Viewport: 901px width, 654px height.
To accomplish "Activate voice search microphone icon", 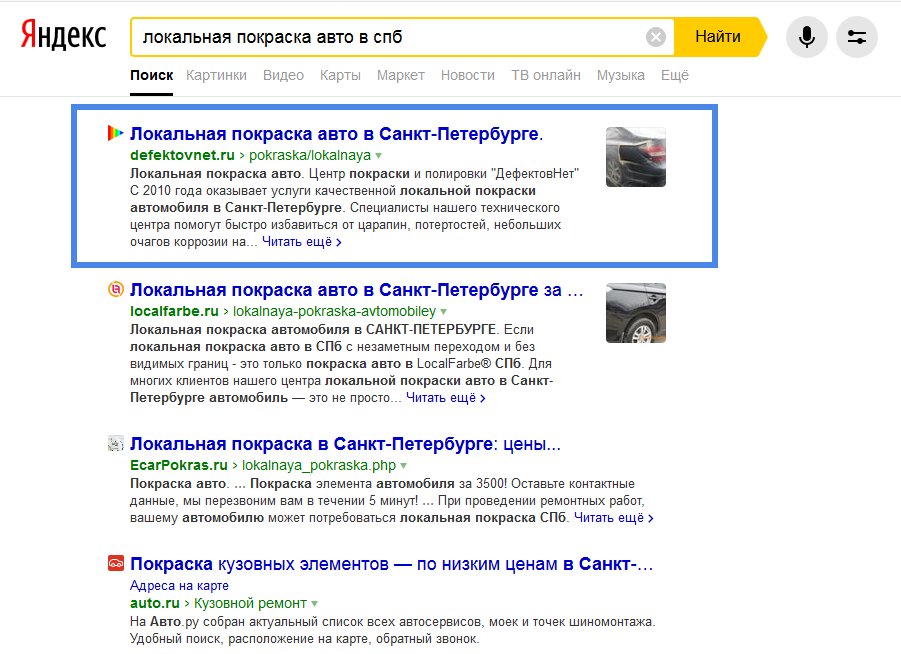I will [x=807, y=37].
